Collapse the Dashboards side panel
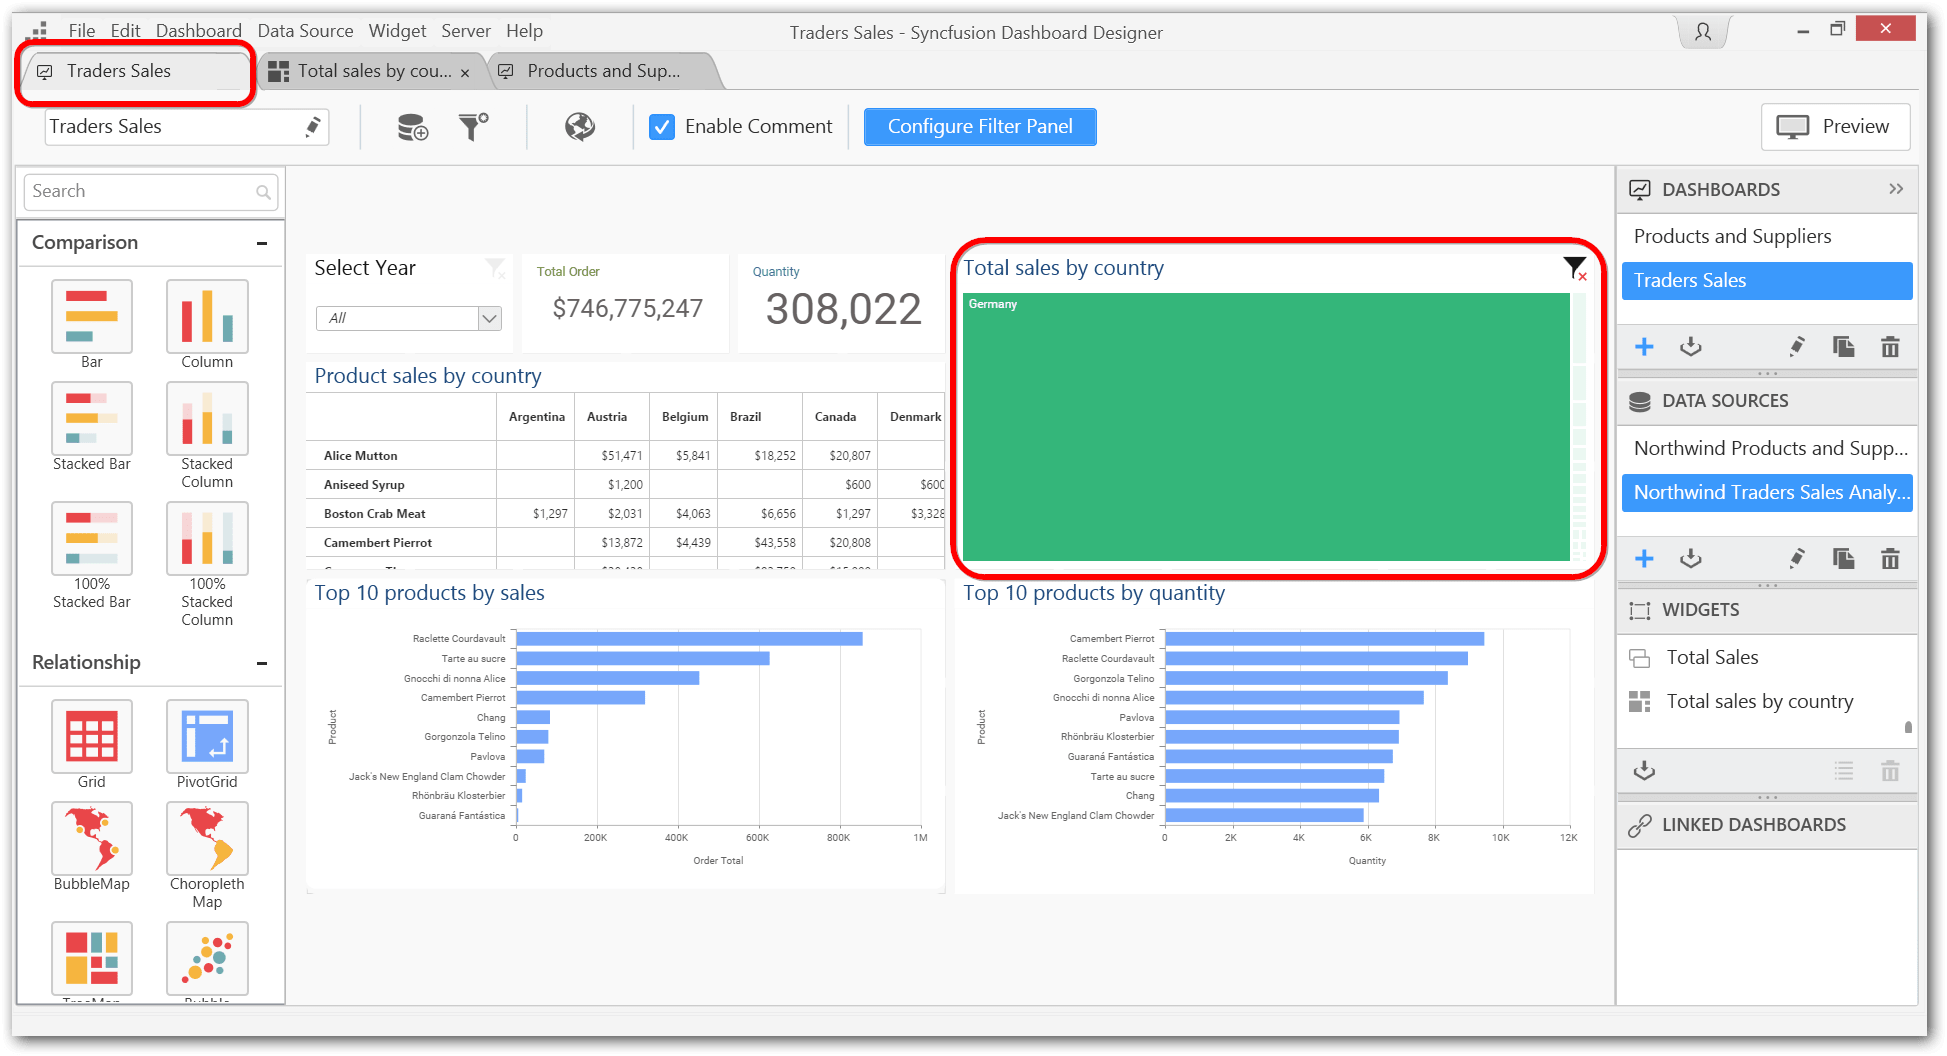 coord(1895,189)
